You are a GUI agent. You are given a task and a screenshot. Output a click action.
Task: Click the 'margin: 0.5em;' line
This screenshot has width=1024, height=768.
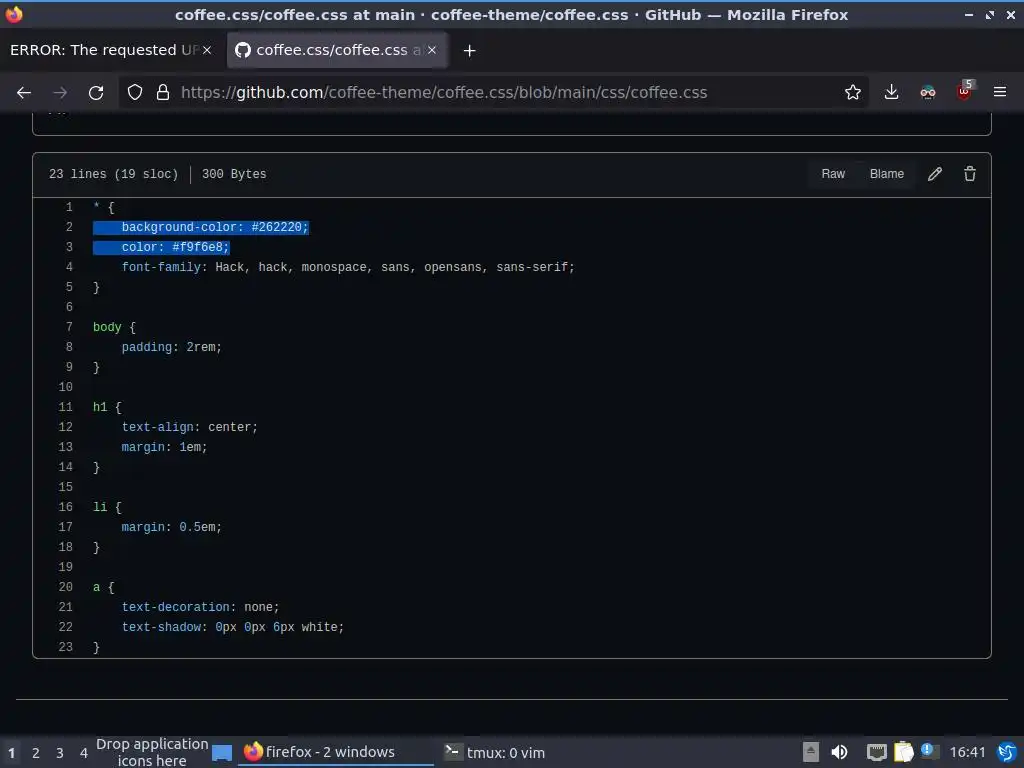coord(172,527)
